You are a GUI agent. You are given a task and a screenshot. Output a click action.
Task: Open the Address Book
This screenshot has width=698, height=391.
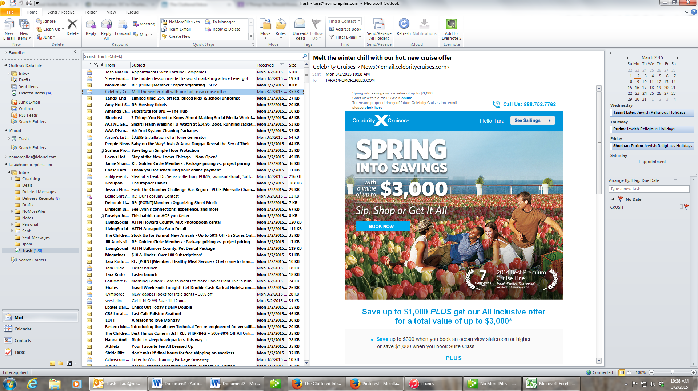point(345,29)
